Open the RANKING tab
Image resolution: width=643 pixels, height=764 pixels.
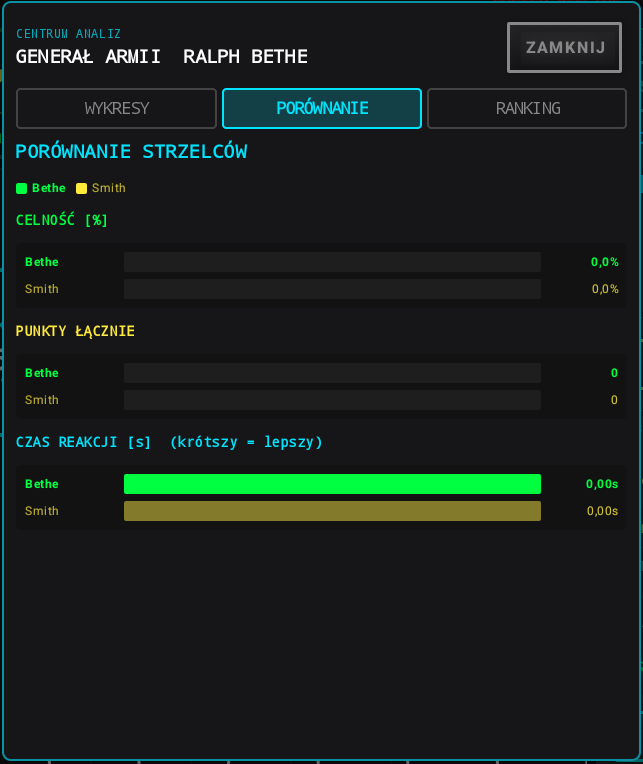pyautogui.click(x=527, y=108)
